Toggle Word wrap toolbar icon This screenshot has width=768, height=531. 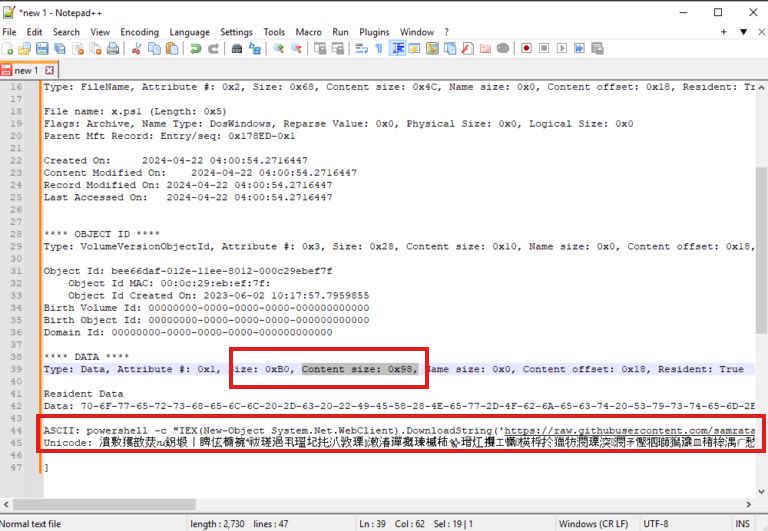[x=361, y=48]
